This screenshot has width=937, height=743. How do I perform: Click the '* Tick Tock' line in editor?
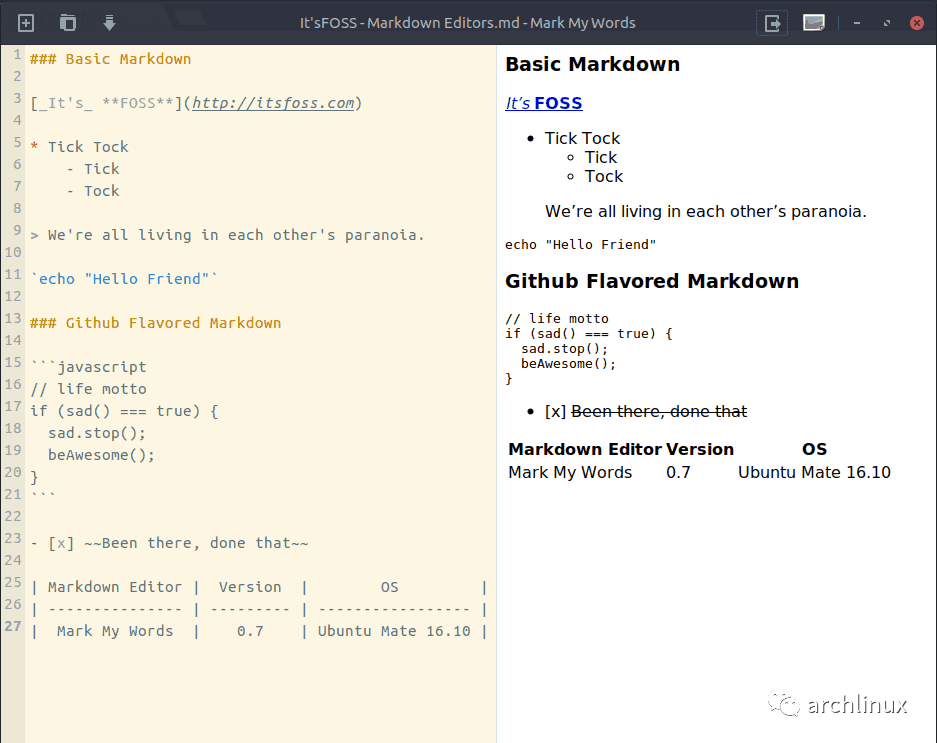coord(79,147)
